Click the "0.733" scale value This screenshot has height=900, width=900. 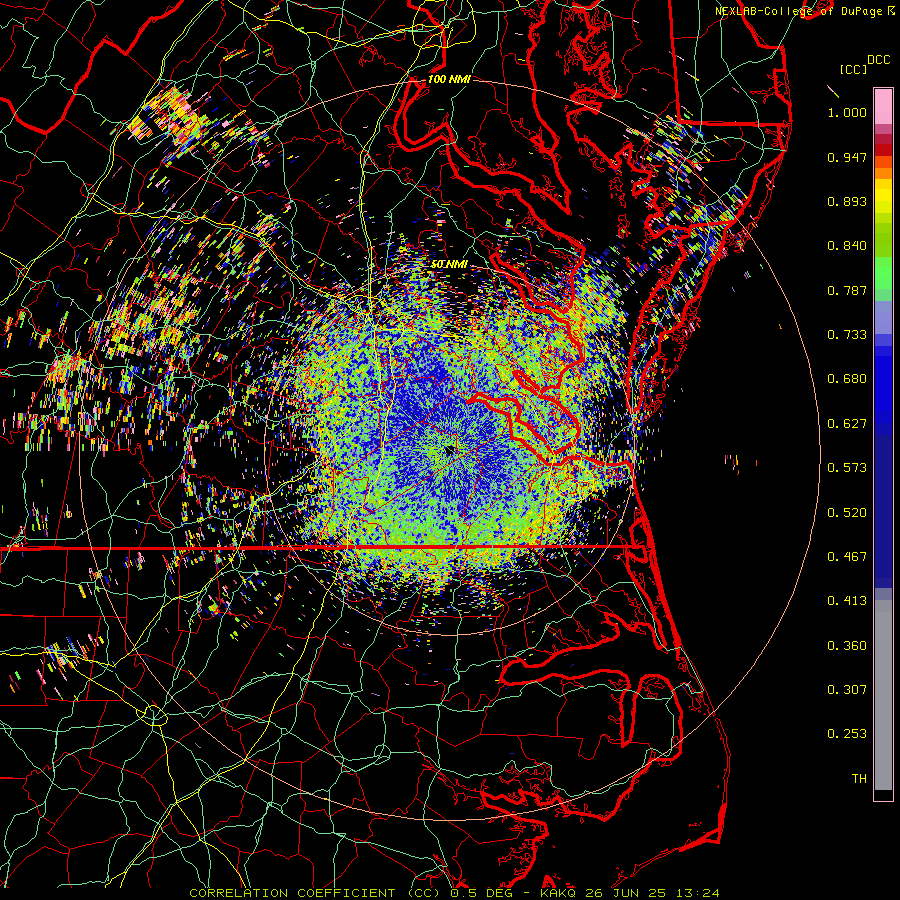pos(847,335)
